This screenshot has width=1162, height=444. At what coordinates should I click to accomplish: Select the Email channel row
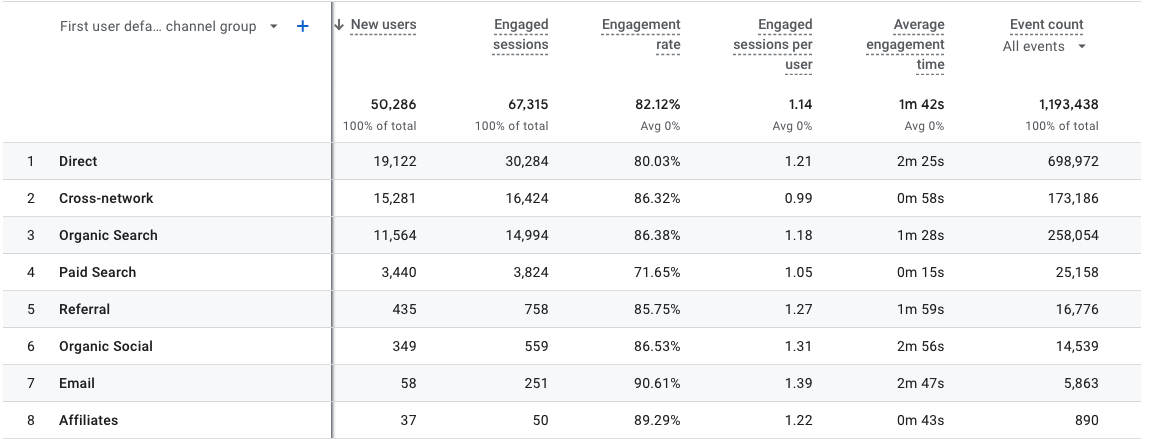tap(77, 383)
